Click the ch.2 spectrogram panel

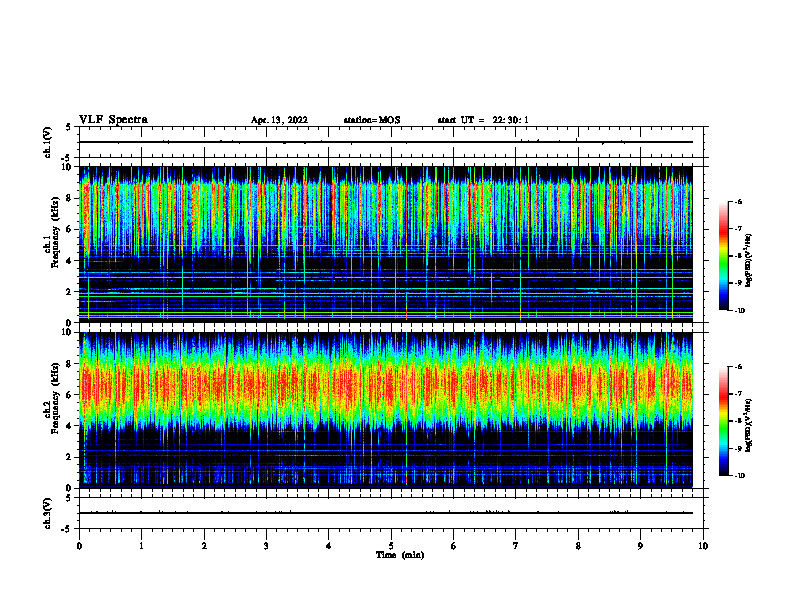pyautogui.click(x=386, y=410)
